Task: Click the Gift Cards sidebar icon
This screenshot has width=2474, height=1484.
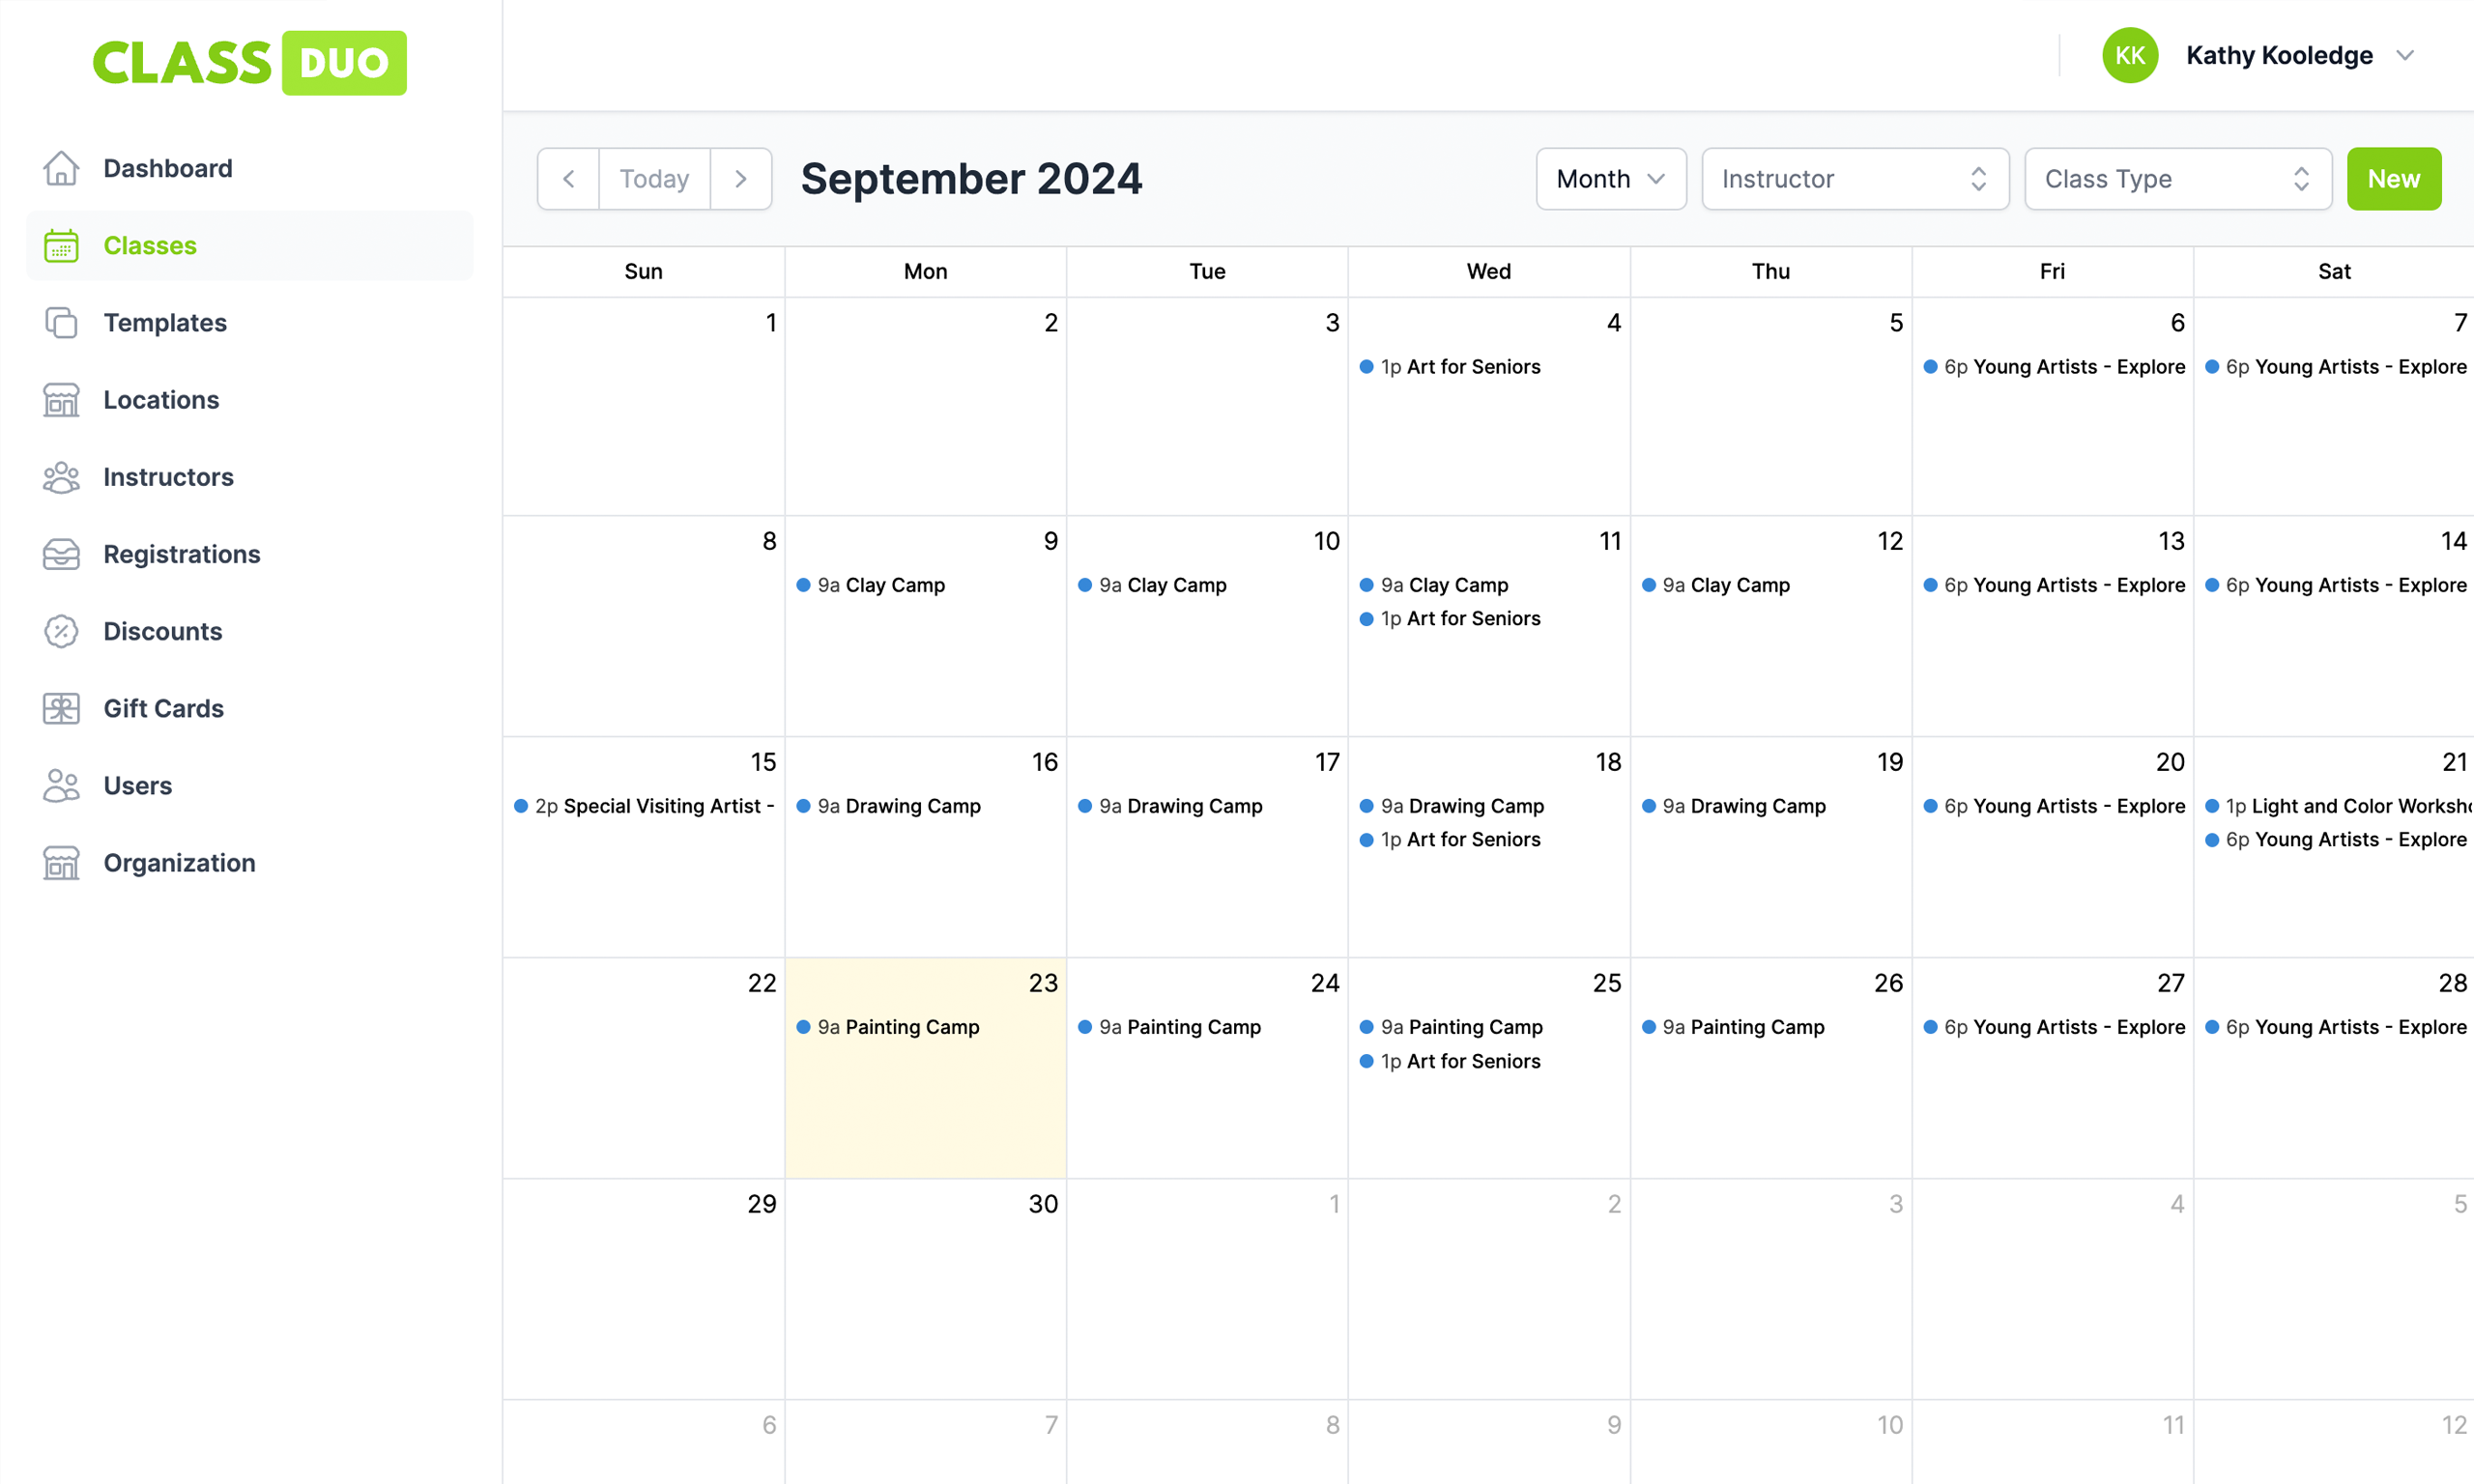Action: pyautogui.click(x=60, y=706)
